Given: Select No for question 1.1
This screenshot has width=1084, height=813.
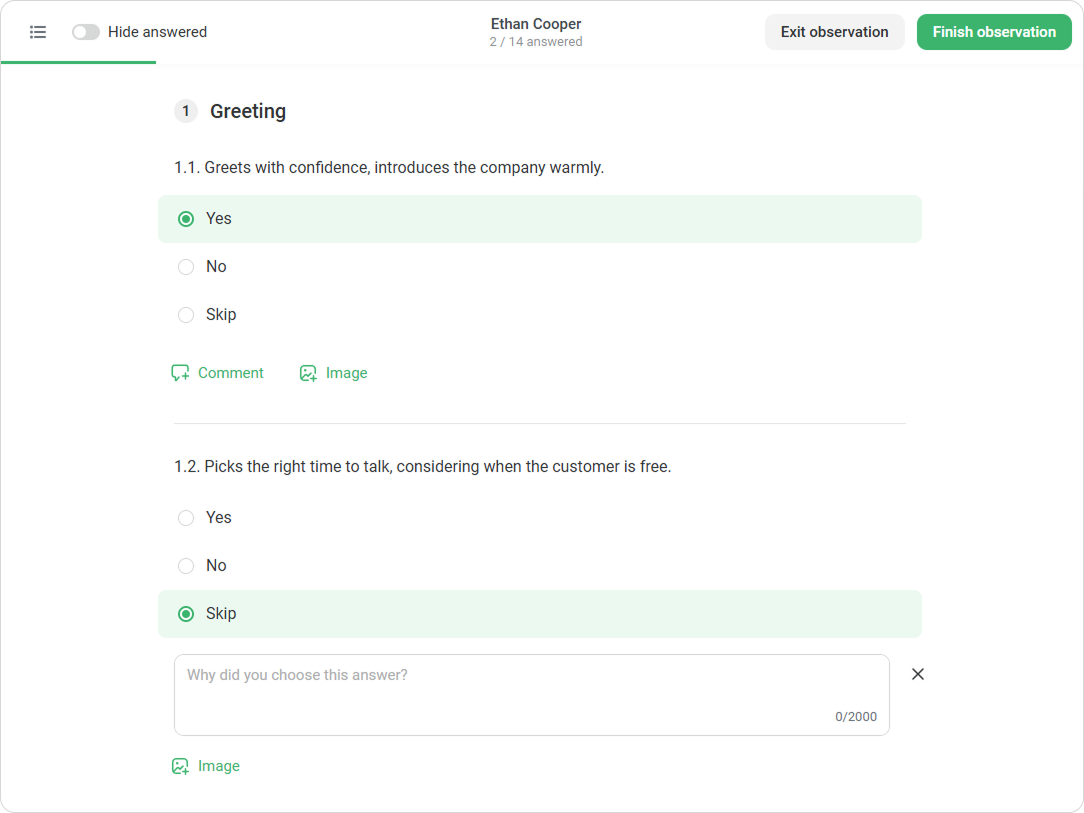Looking at the screenshot, I should [539, 267].
